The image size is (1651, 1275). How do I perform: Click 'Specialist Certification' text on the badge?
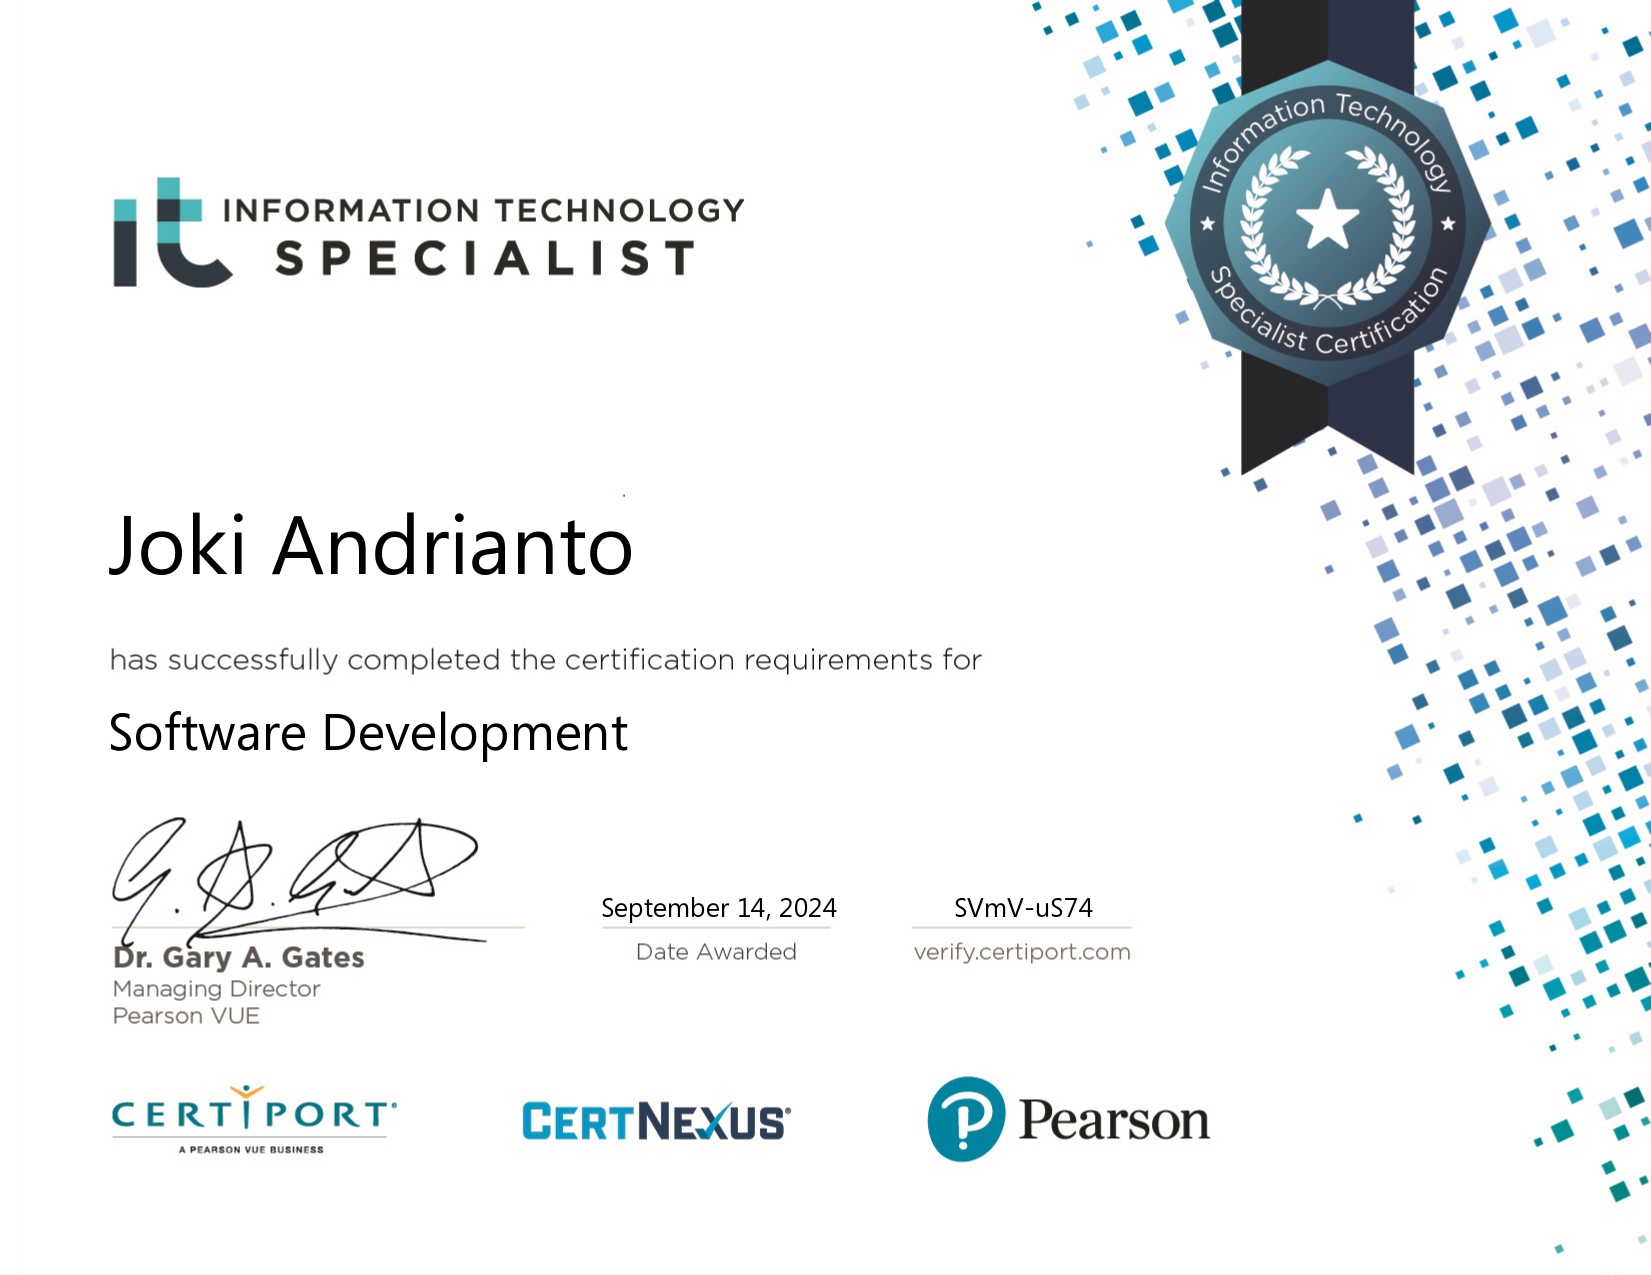(x=1330, y=322)
